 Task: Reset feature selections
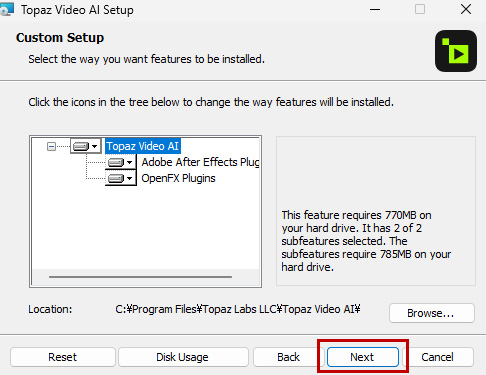[63, 357]
